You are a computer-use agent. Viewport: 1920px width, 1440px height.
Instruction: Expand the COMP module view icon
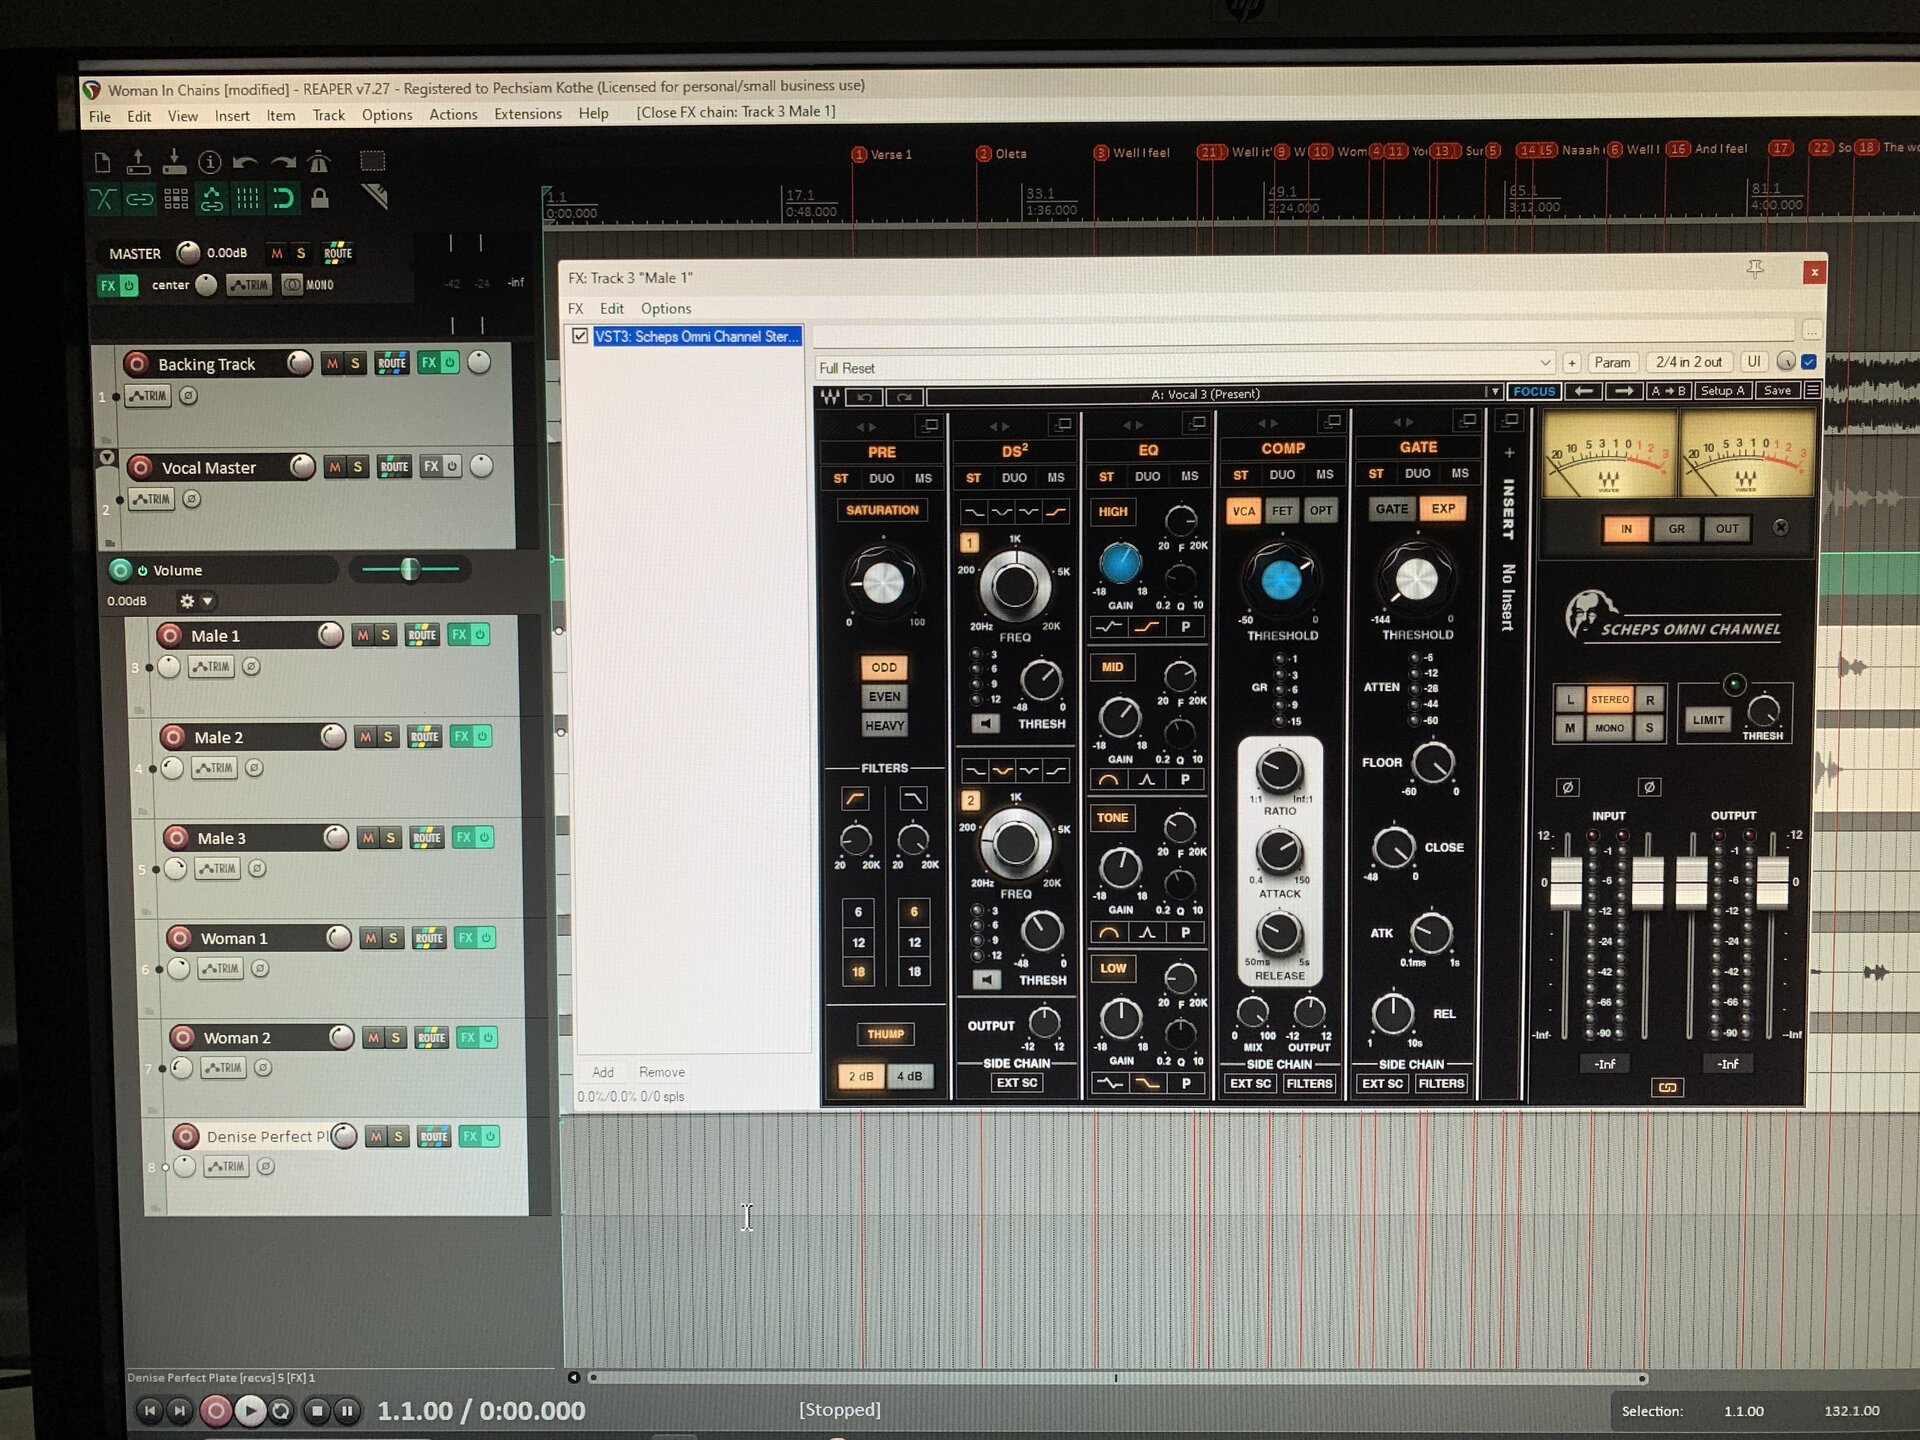pyautogui.click(x=1332, y=421)
